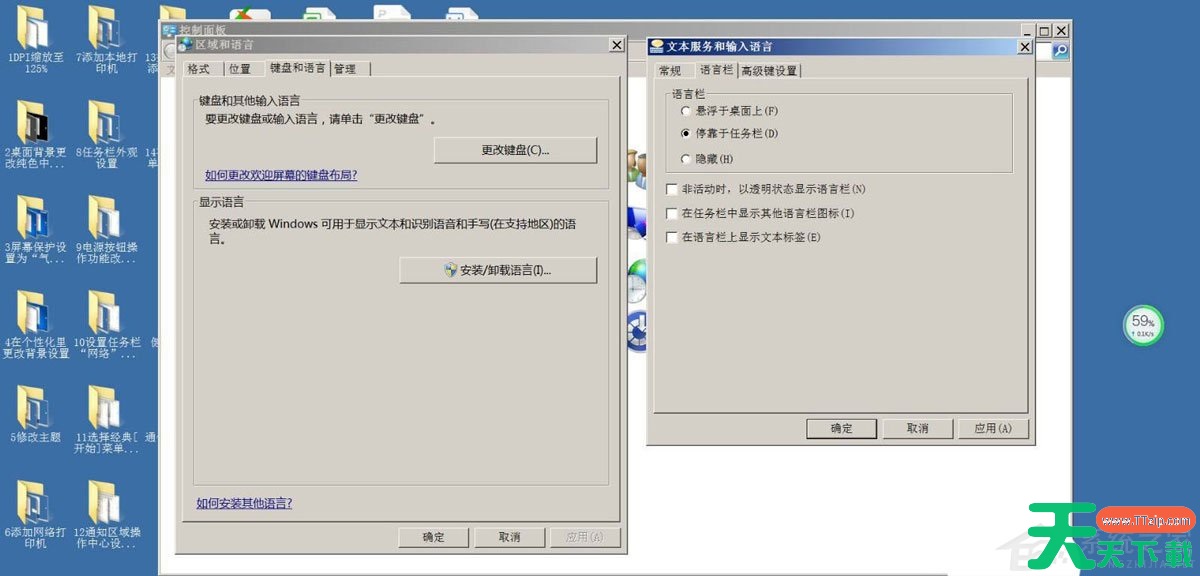Viewport: 1200px width, 576px height.
Task: Open the 2桌面背景更改纯色 folder
Action: (35, 135)
